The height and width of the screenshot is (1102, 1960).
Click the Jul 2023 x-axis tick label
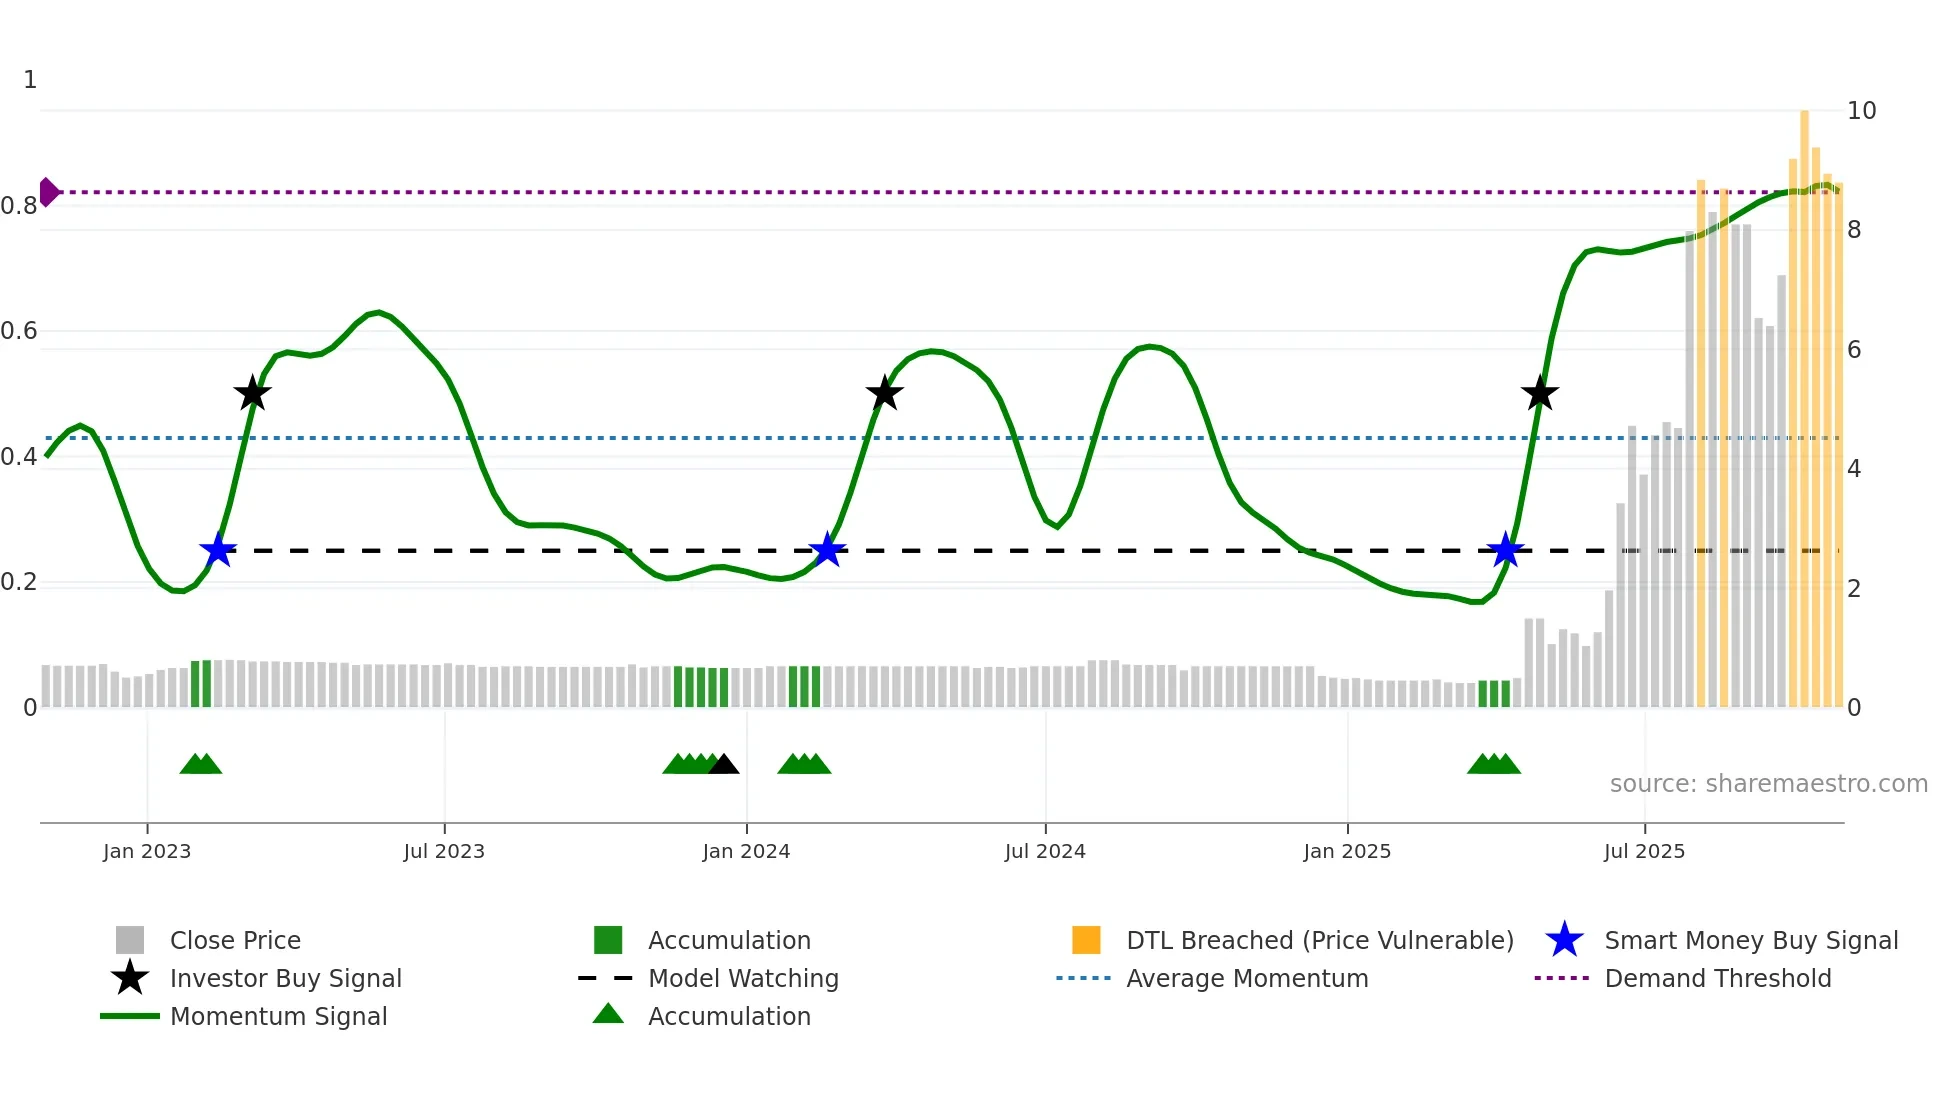coord(444,851)
